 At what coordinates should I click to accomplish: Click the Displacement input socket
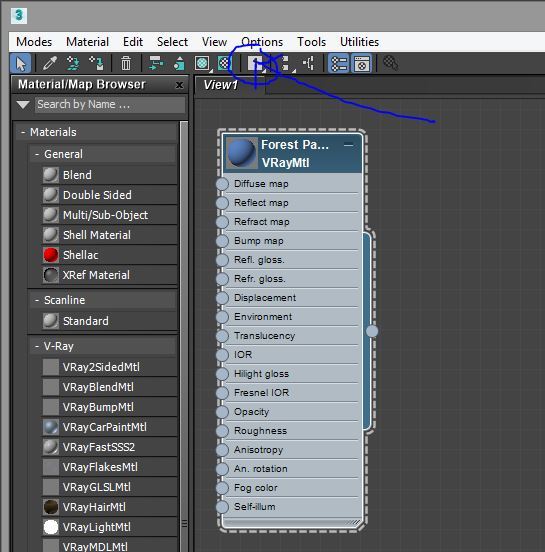[222, 298]
